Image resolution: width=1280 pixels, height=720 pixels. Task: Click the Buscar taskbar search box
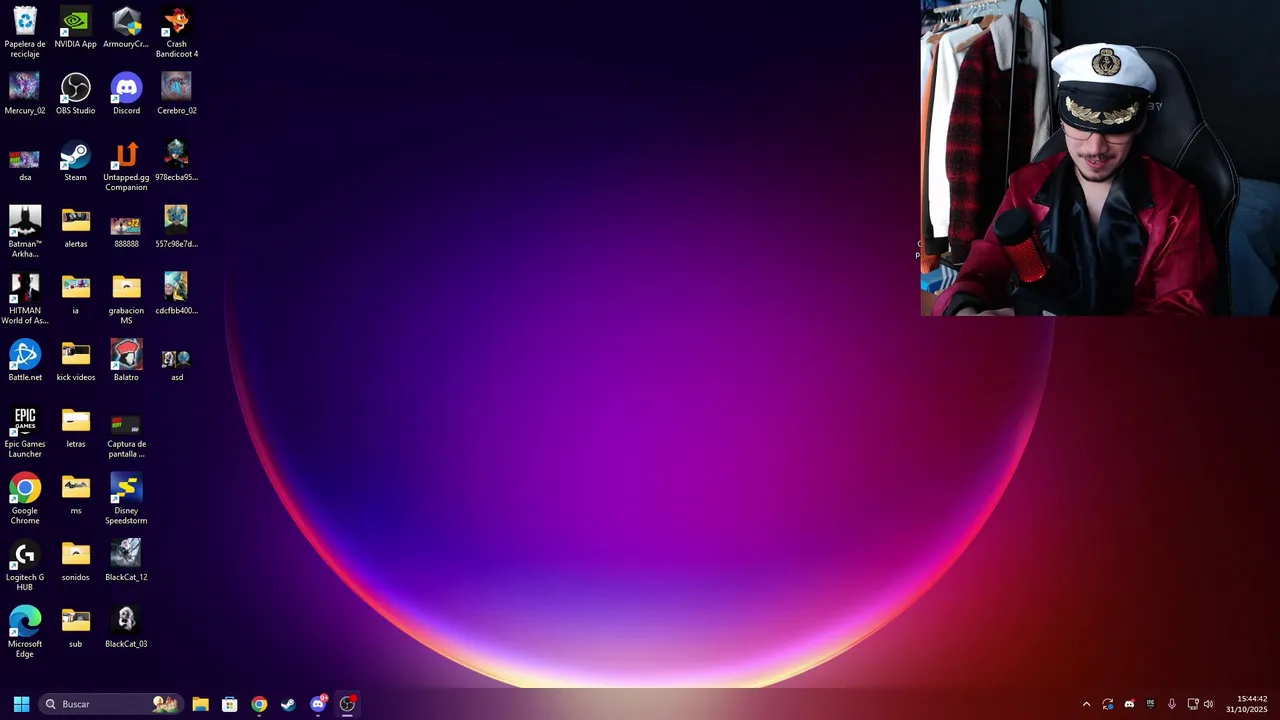pos(110,704)
